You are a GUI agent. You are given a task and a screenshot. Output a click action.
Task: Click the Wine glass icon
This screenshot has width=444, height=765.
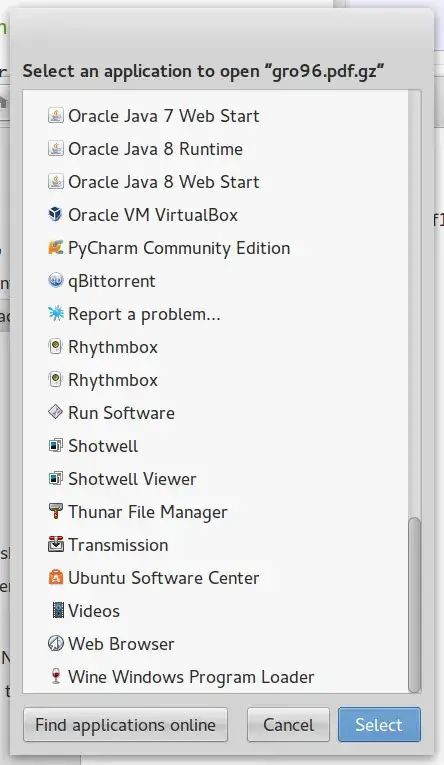(x=56, y=676)
